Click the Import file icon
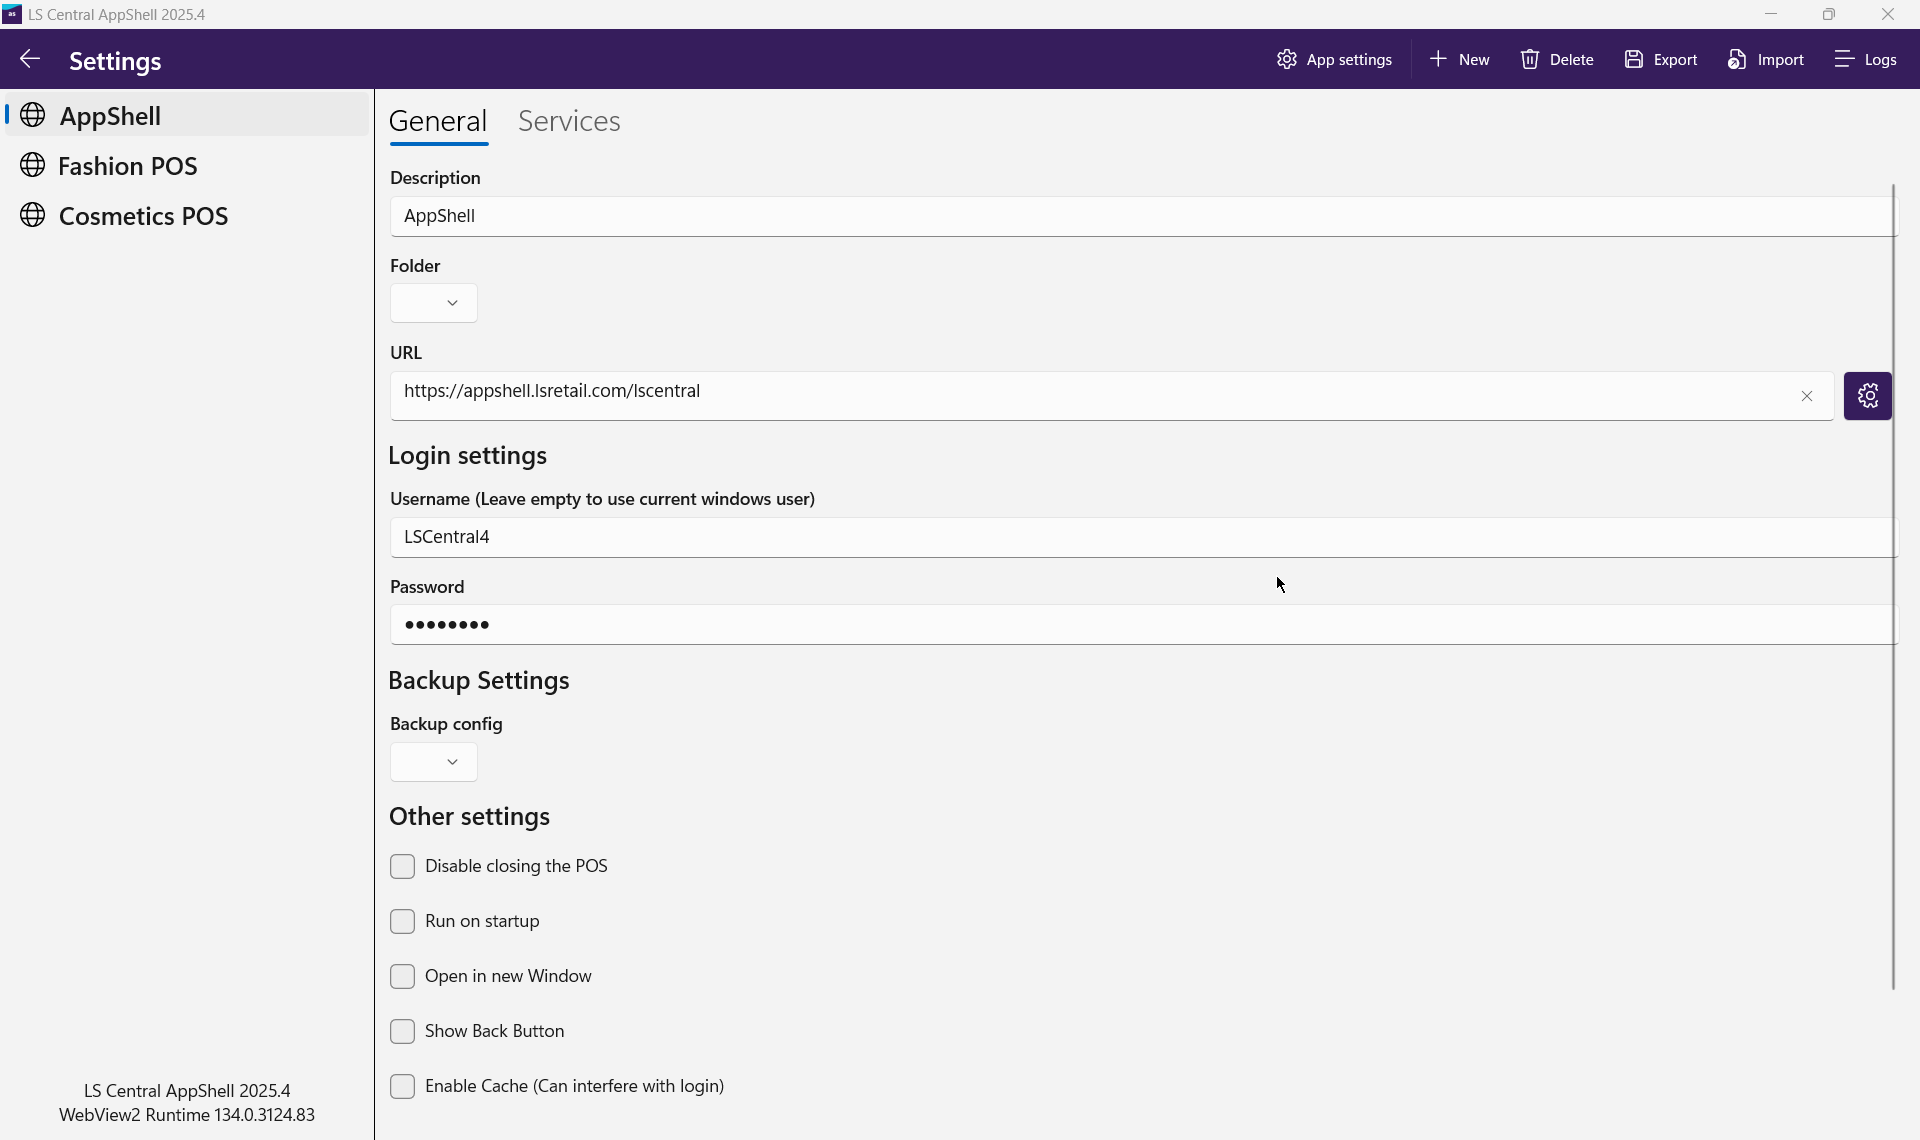 tap(1737, 60)
